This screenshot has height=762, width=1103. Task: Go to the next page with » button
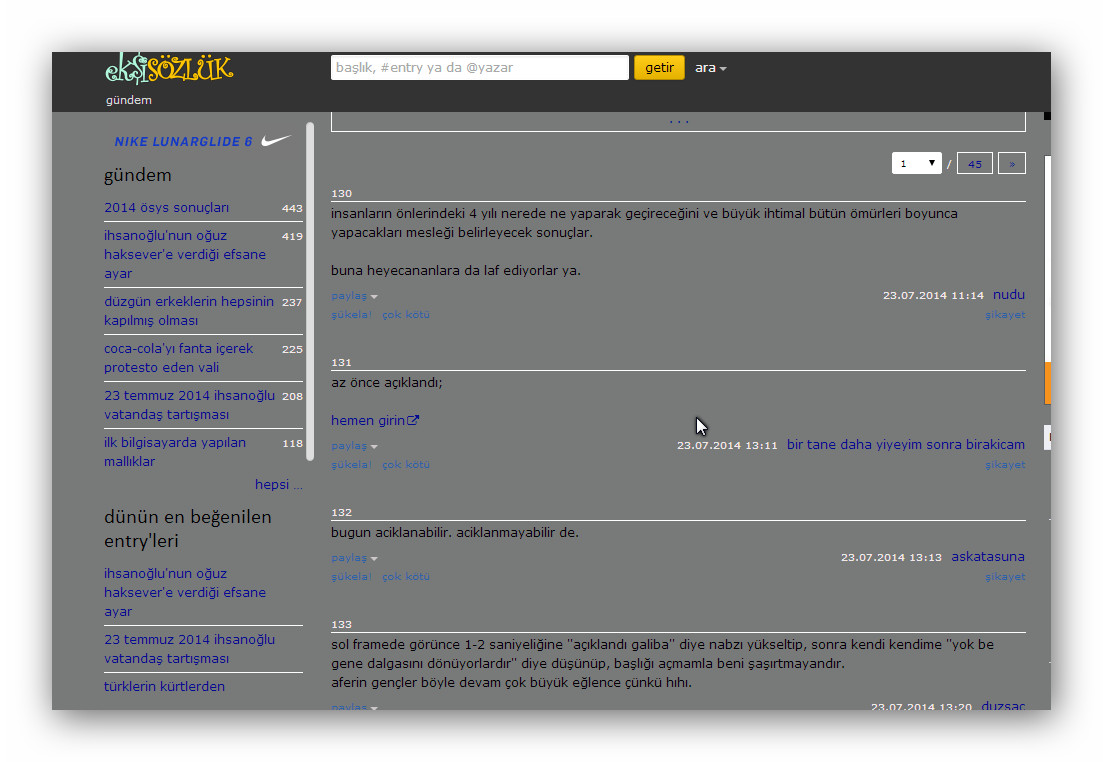coord(1011,163)
